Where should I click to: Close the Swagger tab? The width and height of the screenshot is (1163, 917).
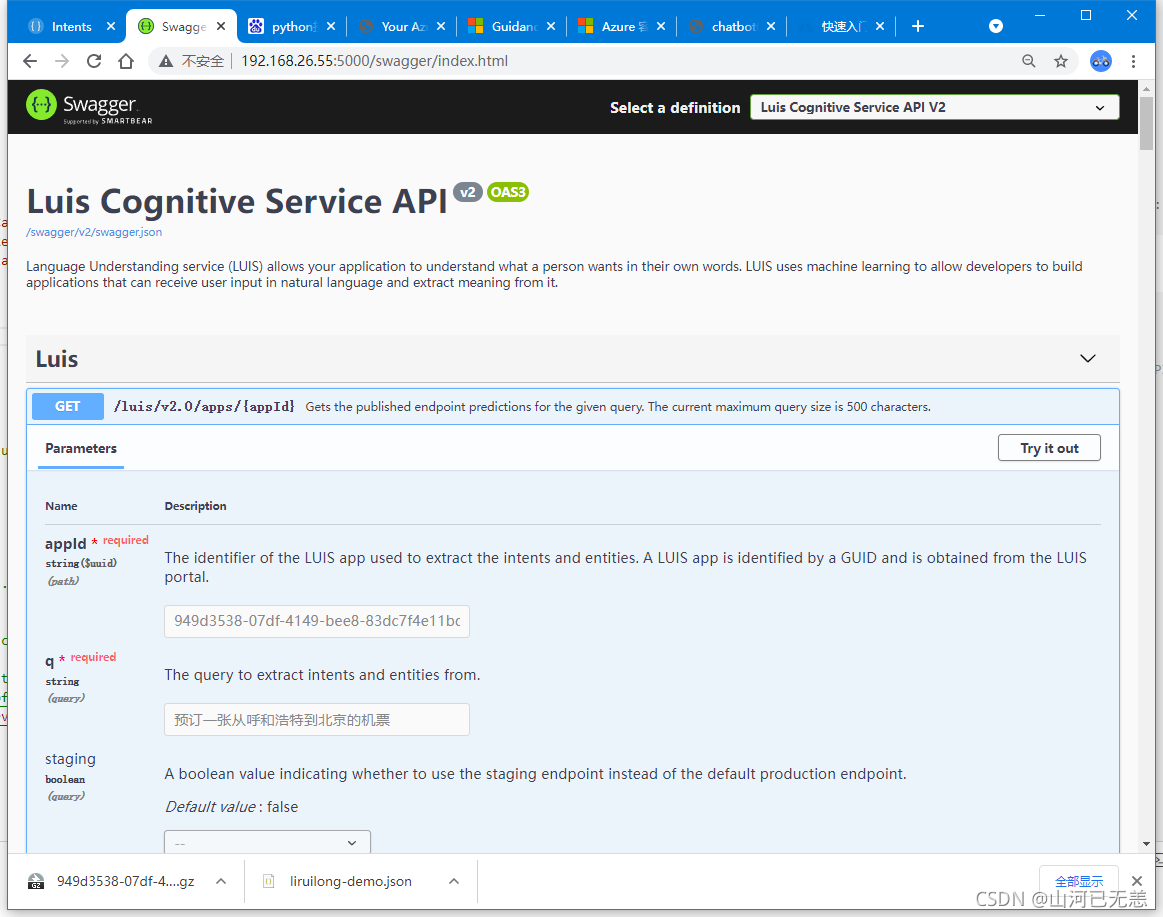coord(221,26)
